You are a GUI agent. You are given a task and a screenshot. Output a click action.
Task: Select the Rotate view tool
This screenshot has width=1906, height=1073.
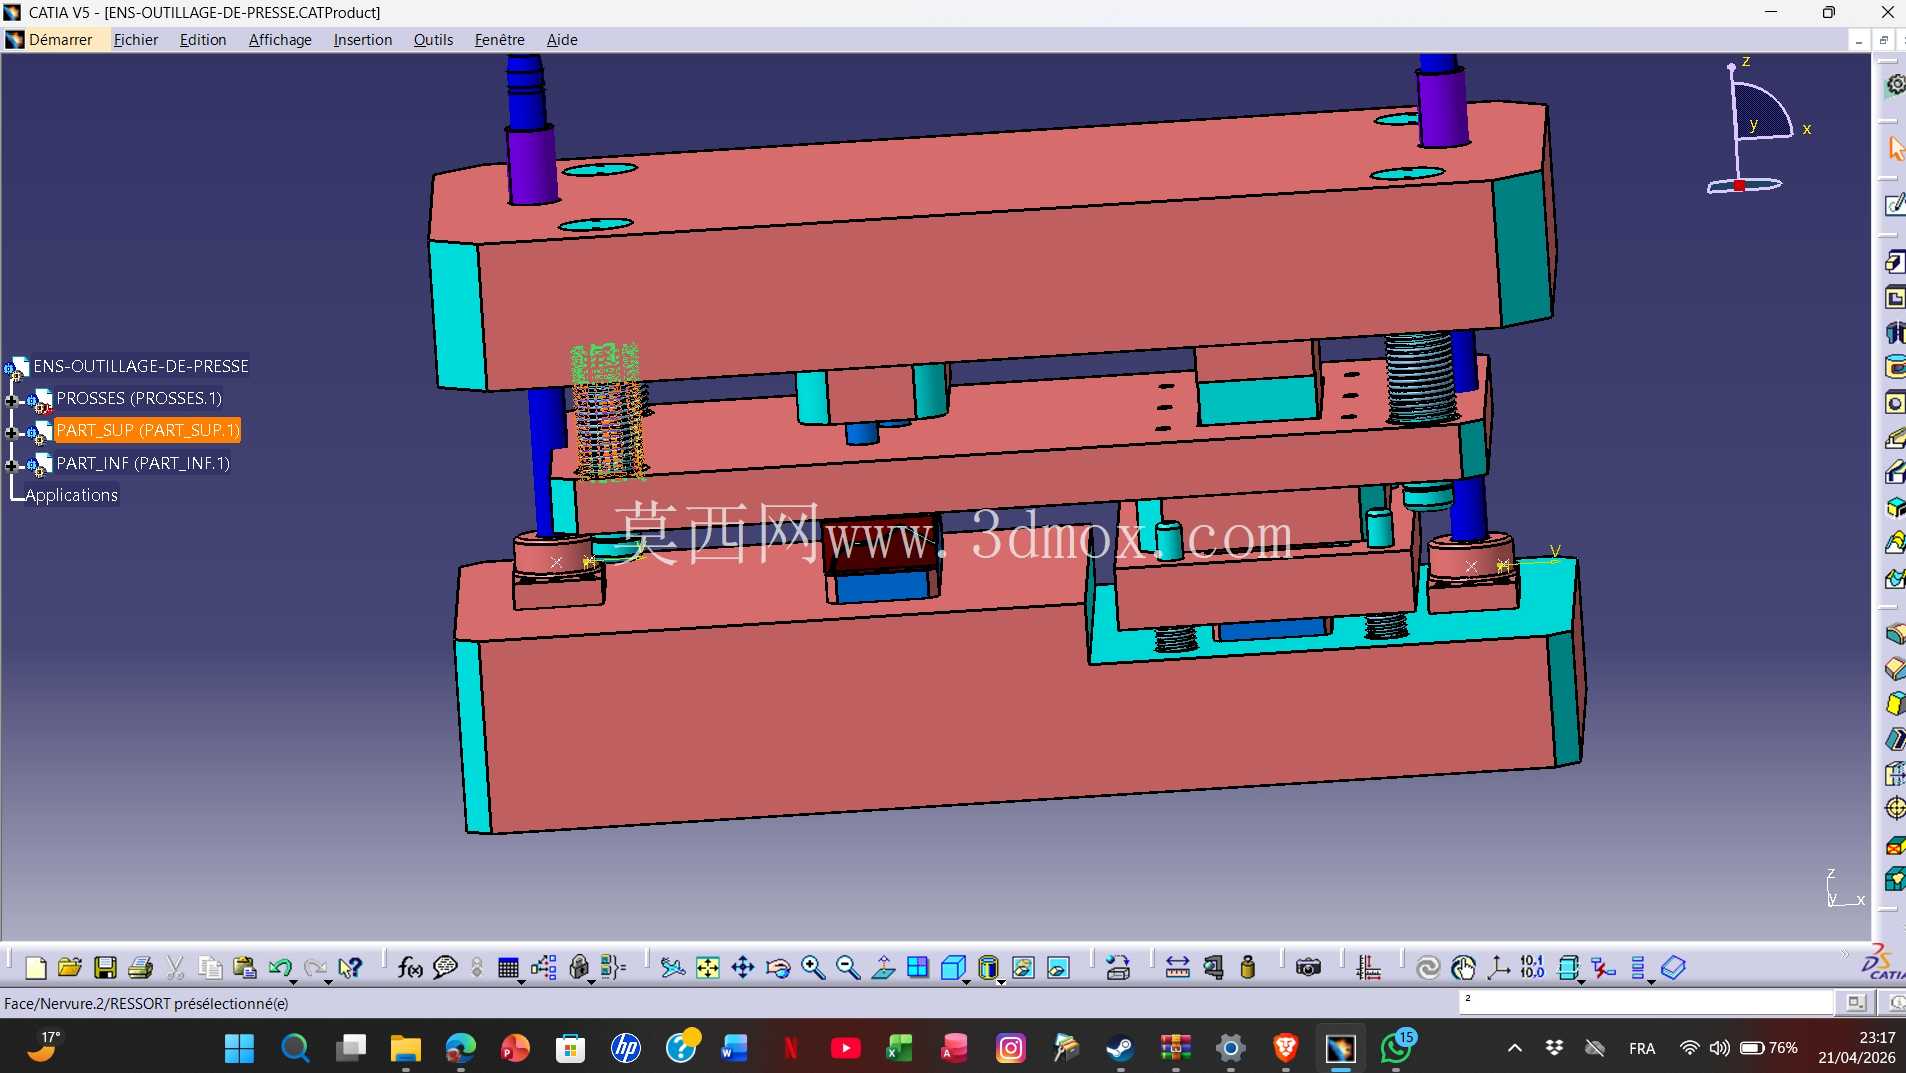coord(778,967)
